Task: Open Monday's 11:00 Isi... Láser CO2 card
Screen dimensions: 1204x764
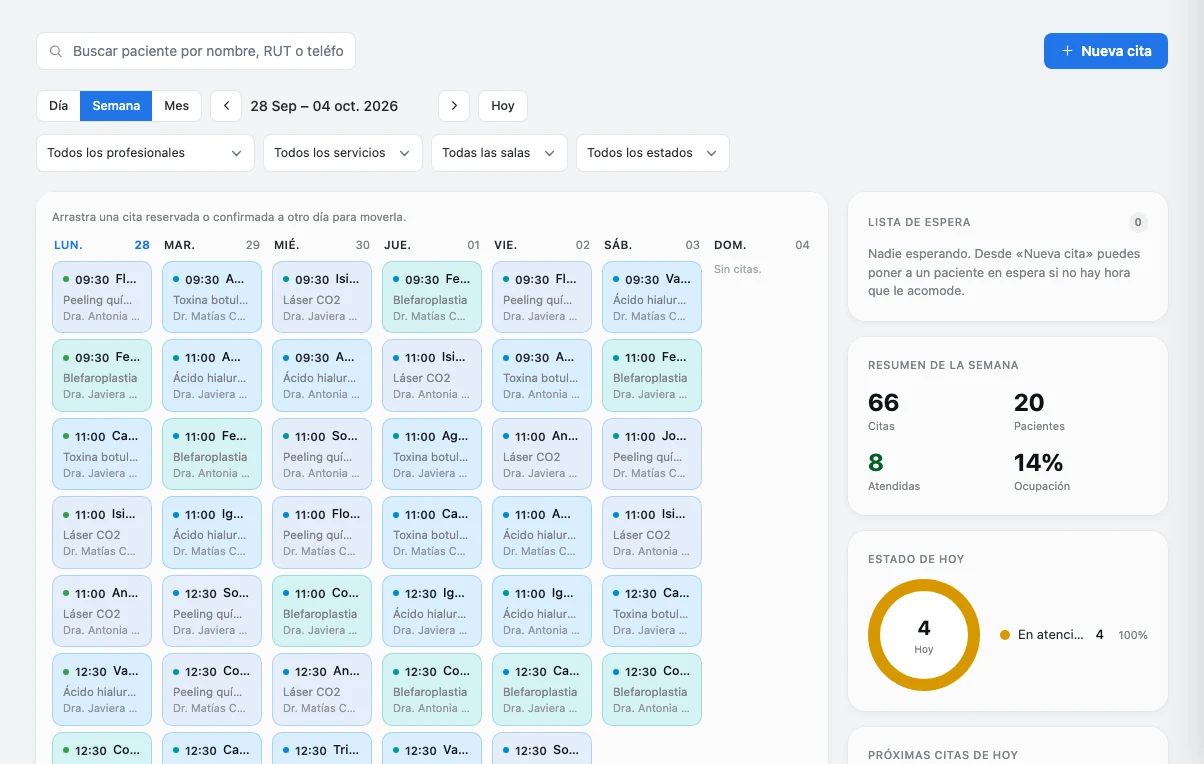Action: pos(102,532)
